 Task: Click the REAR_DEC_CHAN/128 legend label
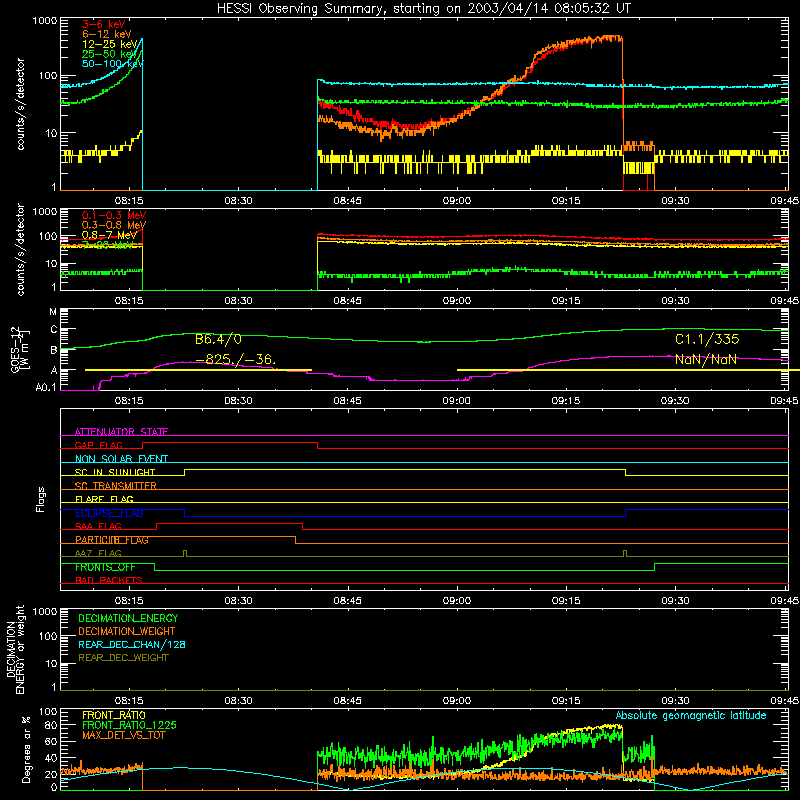132,644
